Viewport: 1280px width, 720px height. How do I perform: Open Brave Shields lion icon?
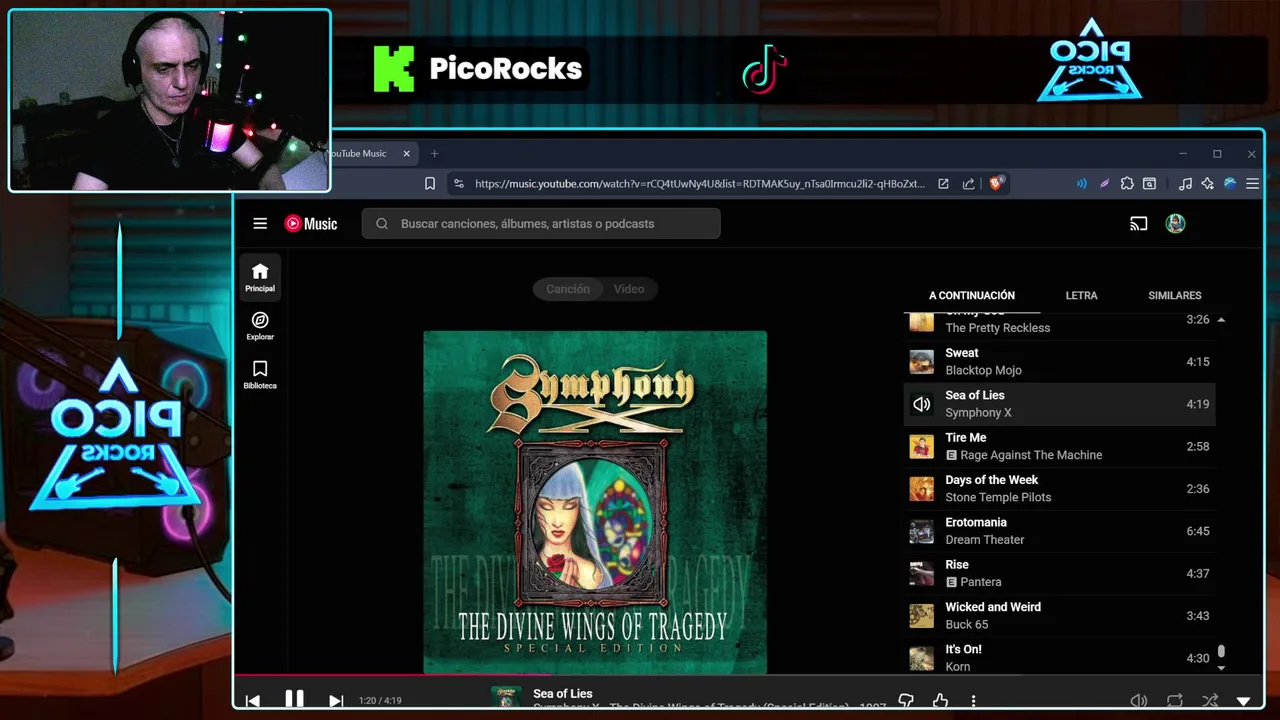(996, 183)
